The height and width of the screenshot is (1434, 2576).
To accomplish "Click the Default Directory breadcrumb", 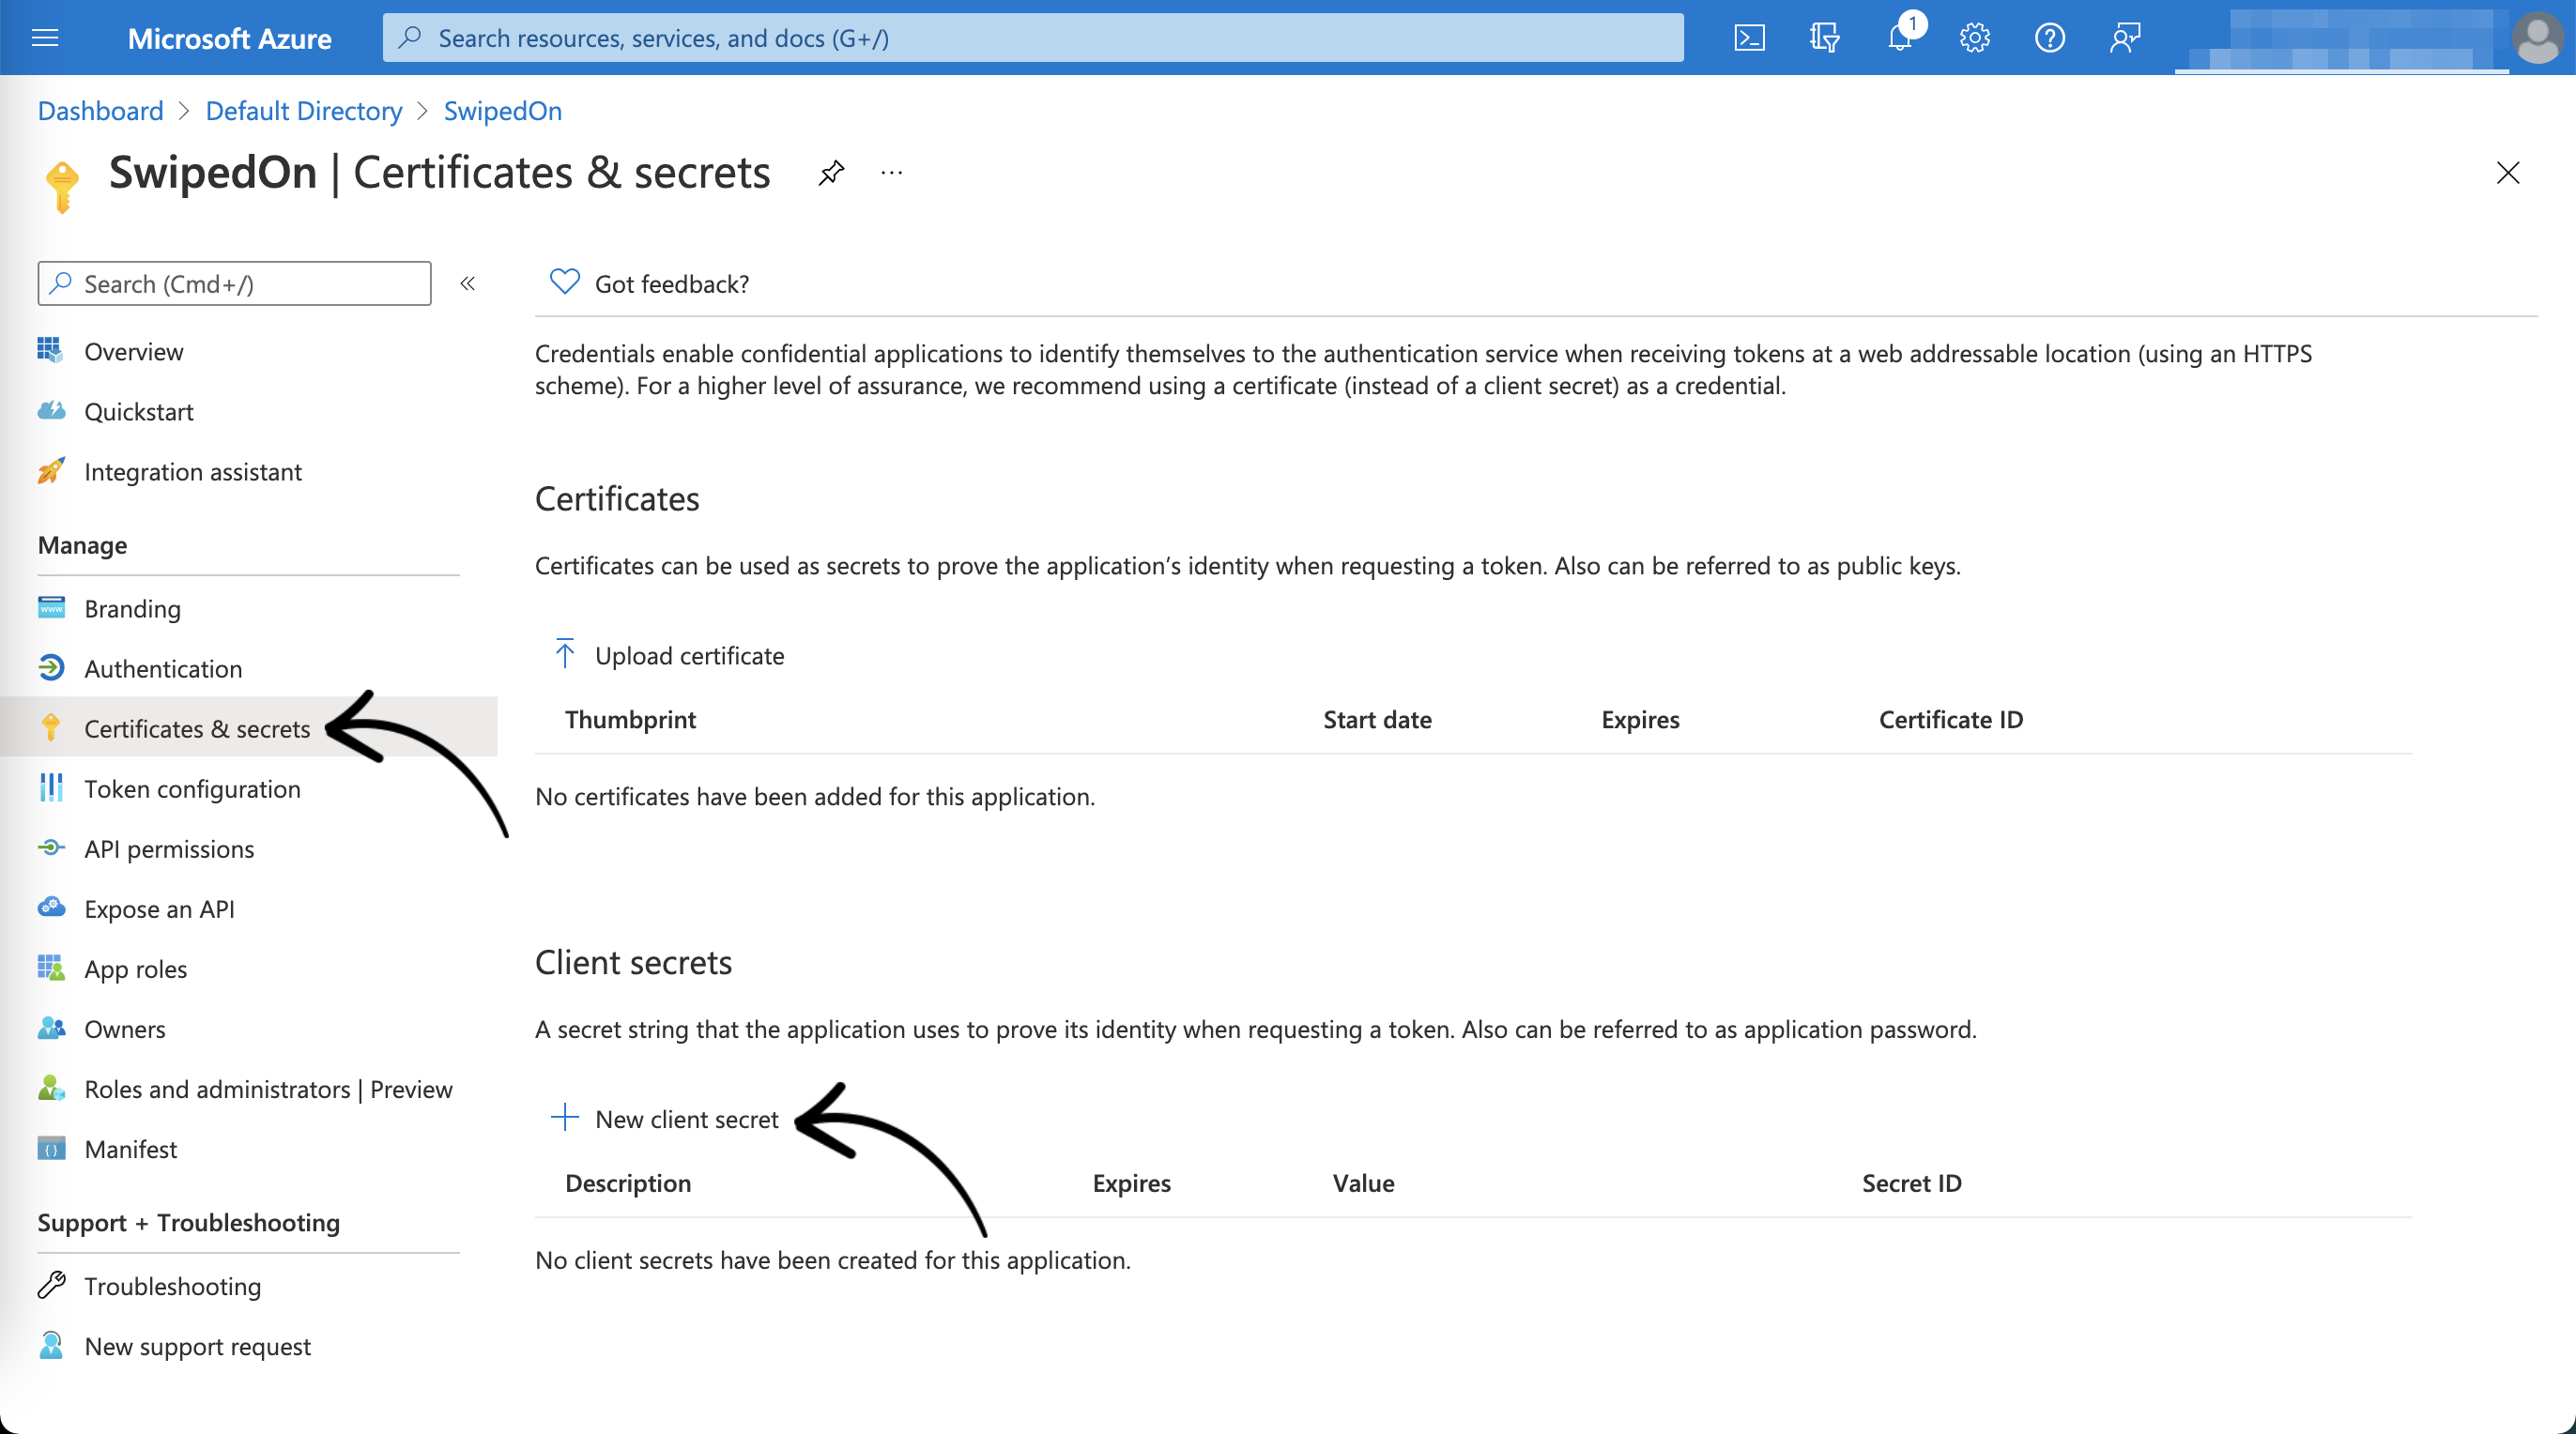I will [x=303, y=110].
